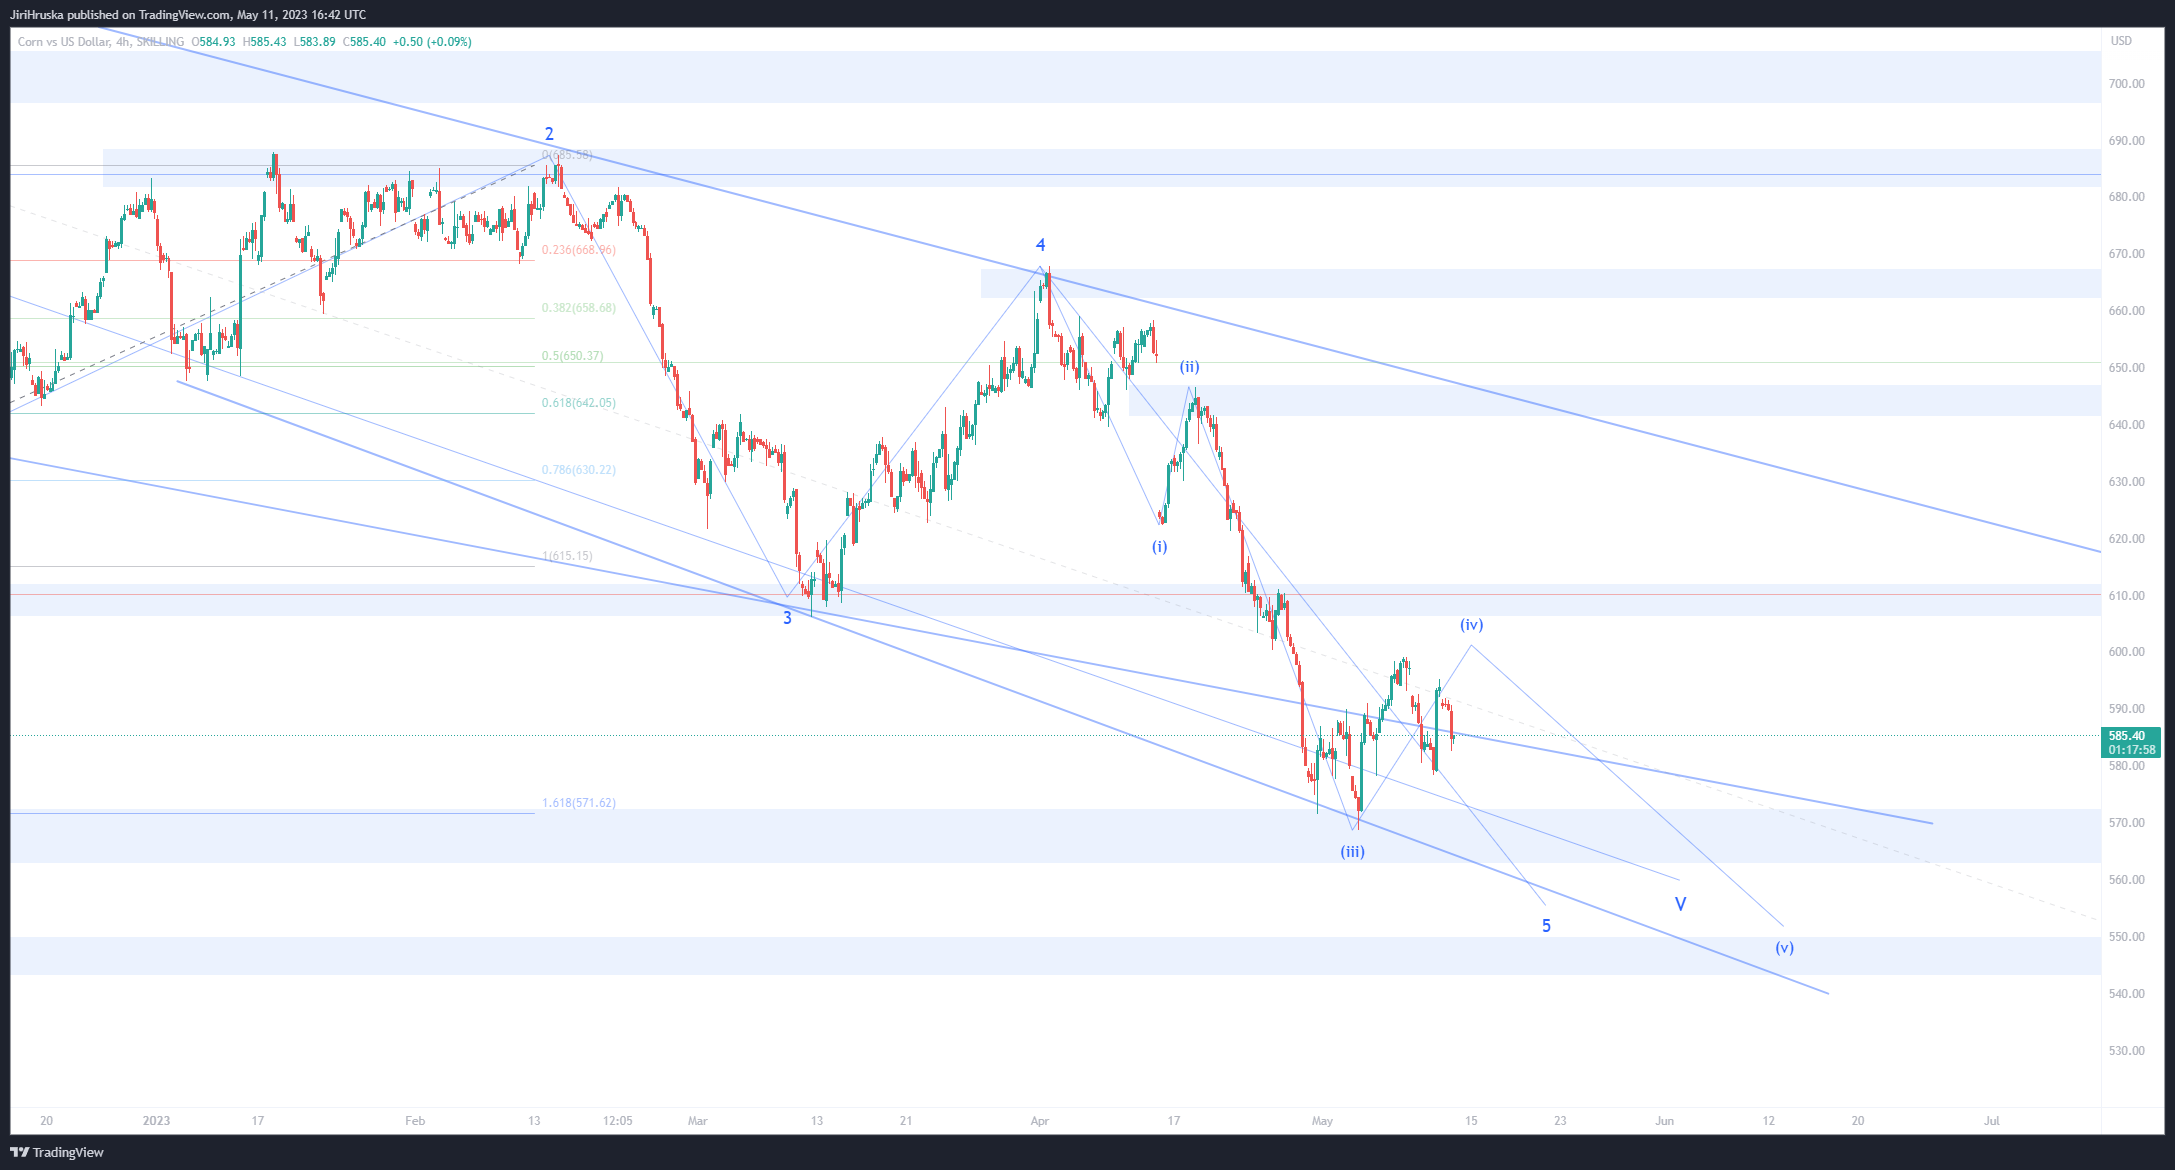The height and width of the screenshot is (1170, 2175).
Task: Select the 1.618(571.62) Fibonacci extension label
Action: (x=579, y=803)
